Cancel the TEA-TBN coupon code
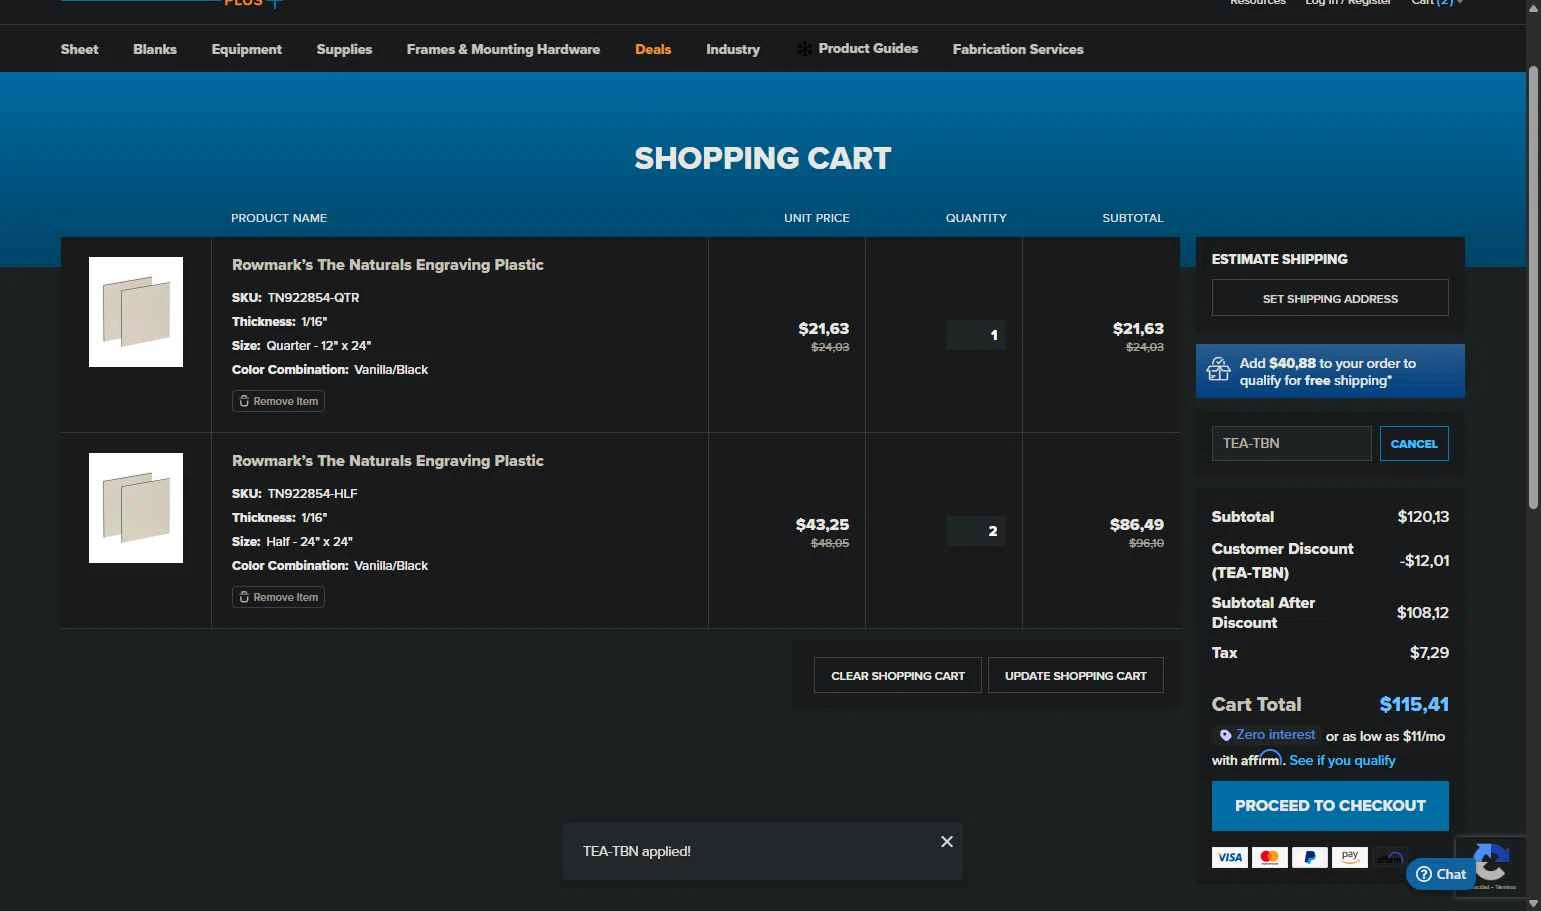The height and width of the screenshot is (911, 1541). 1414,443
